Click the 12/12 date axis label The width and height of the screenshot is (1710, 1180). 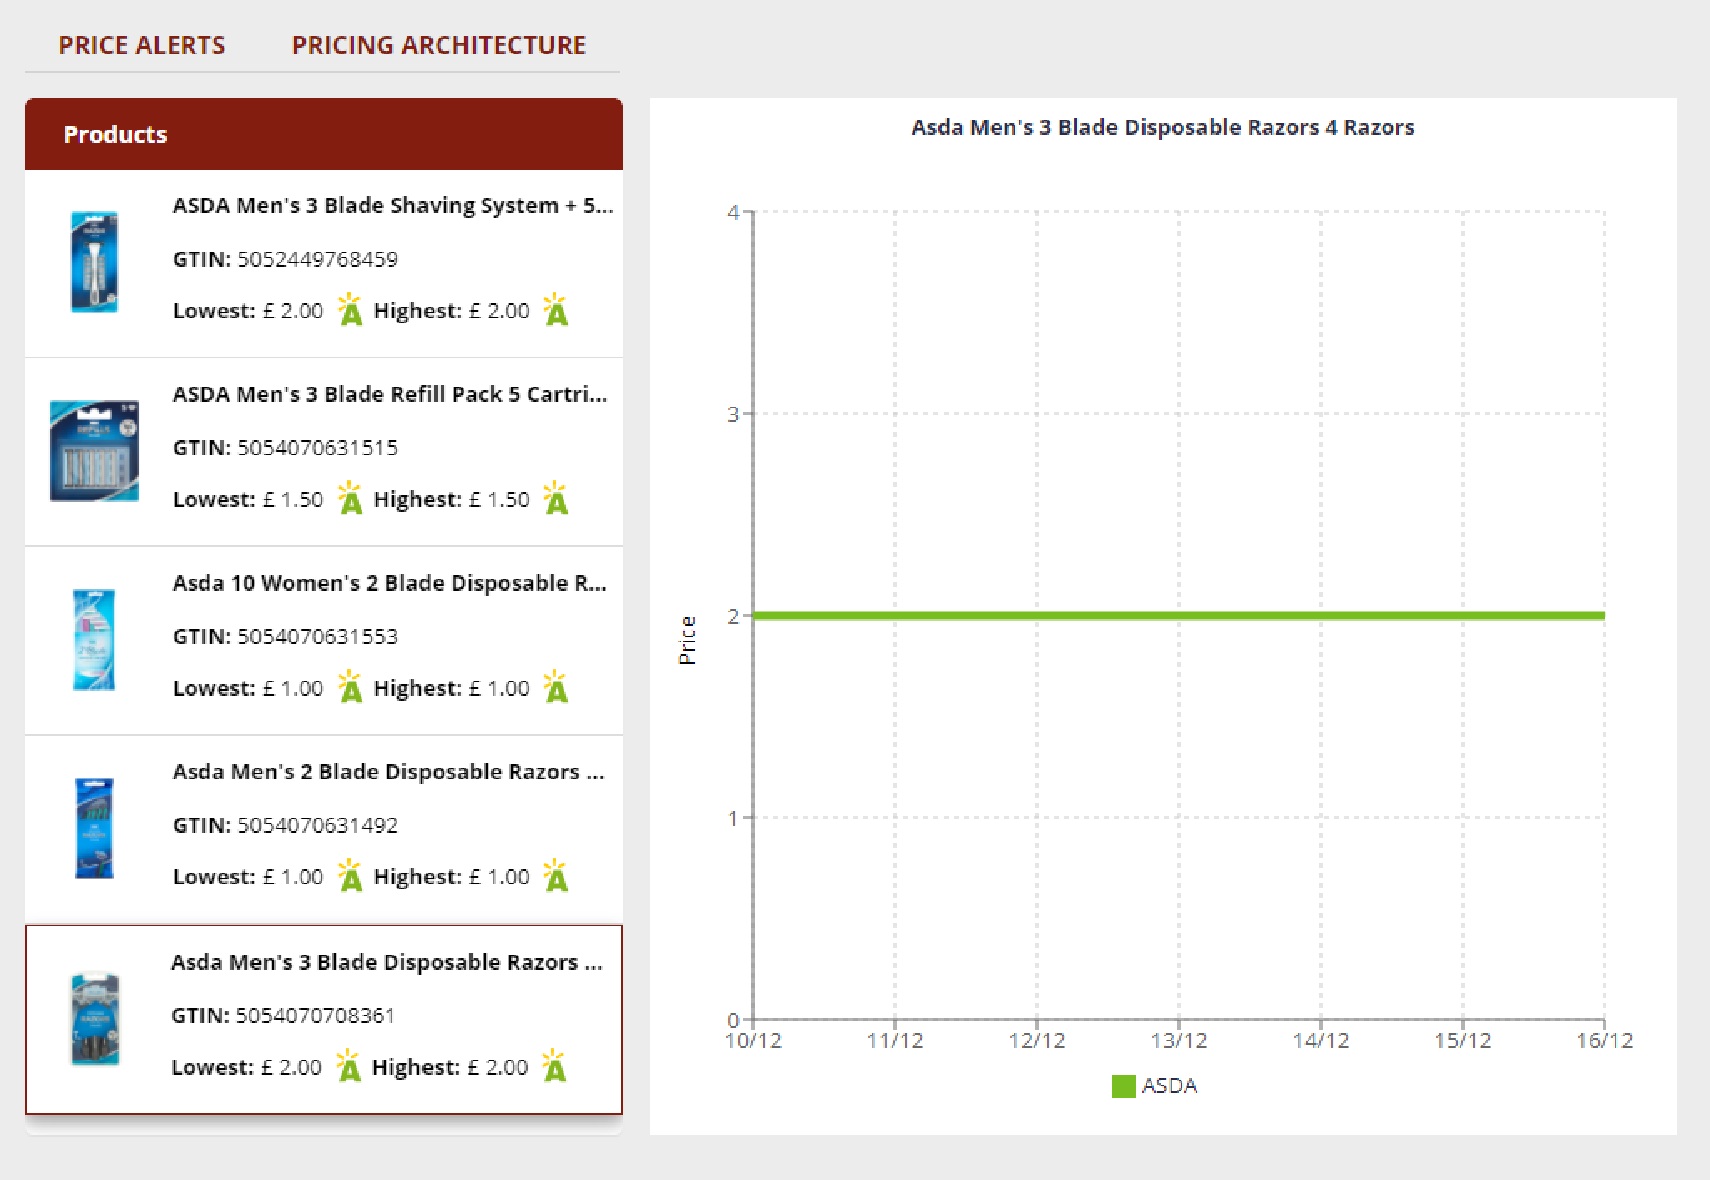pyautogui.click(x=1037, y=1041)
